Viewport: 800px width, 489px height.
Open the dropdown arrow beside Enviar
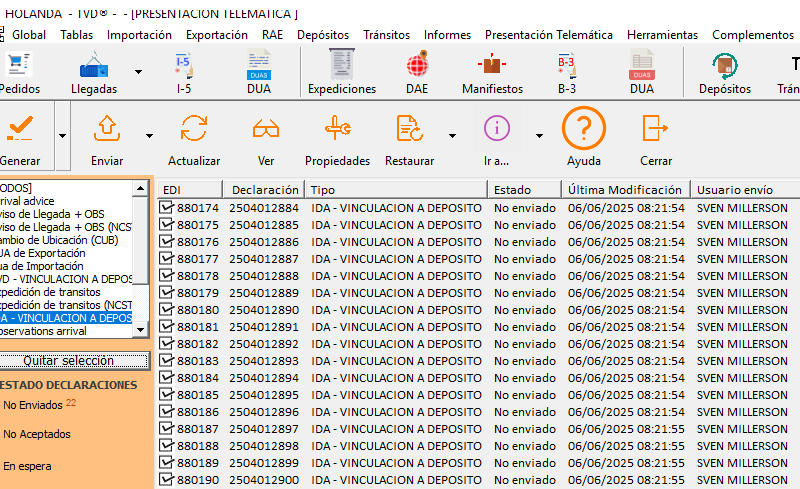pyautogui.click(x=150, y=136)
